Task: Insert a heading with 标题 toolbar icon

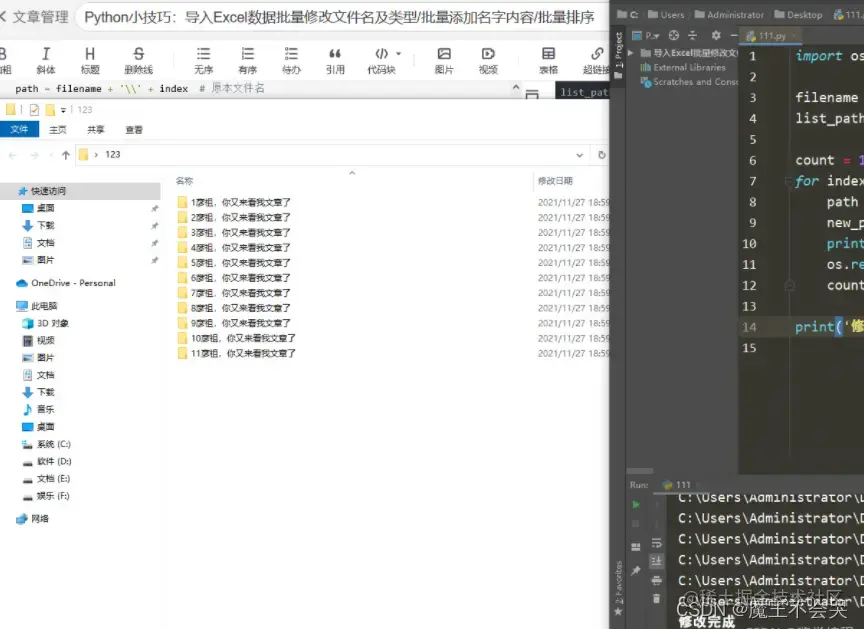Action: pos(90,60)
